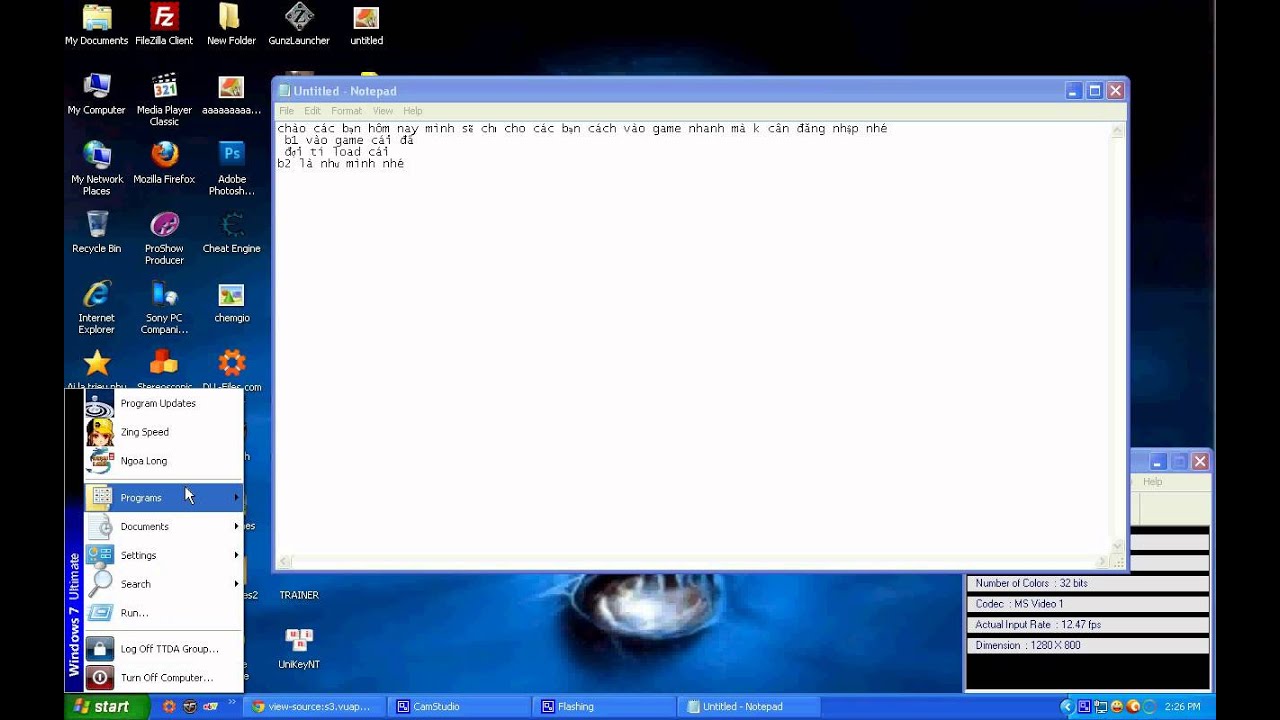The width and height of the screenshot is (1280, 720).
Task: Open Notepad's Format menu
Action: coord(346,111)
